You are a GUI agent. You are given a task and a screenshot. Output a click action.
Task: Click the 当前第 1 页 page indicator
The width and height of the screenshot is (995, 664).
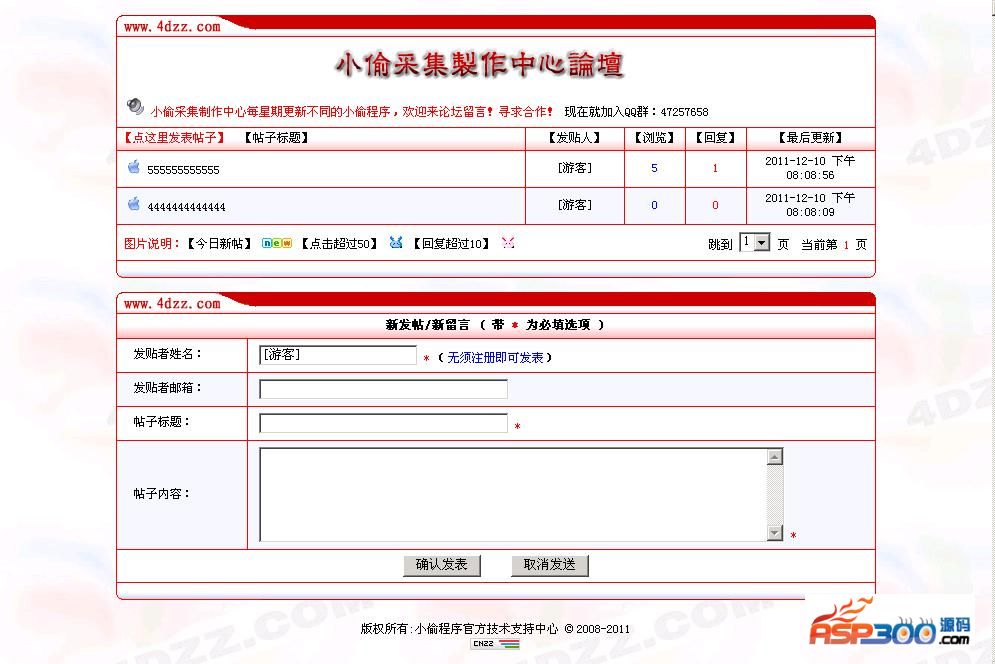tap(833, 244)
